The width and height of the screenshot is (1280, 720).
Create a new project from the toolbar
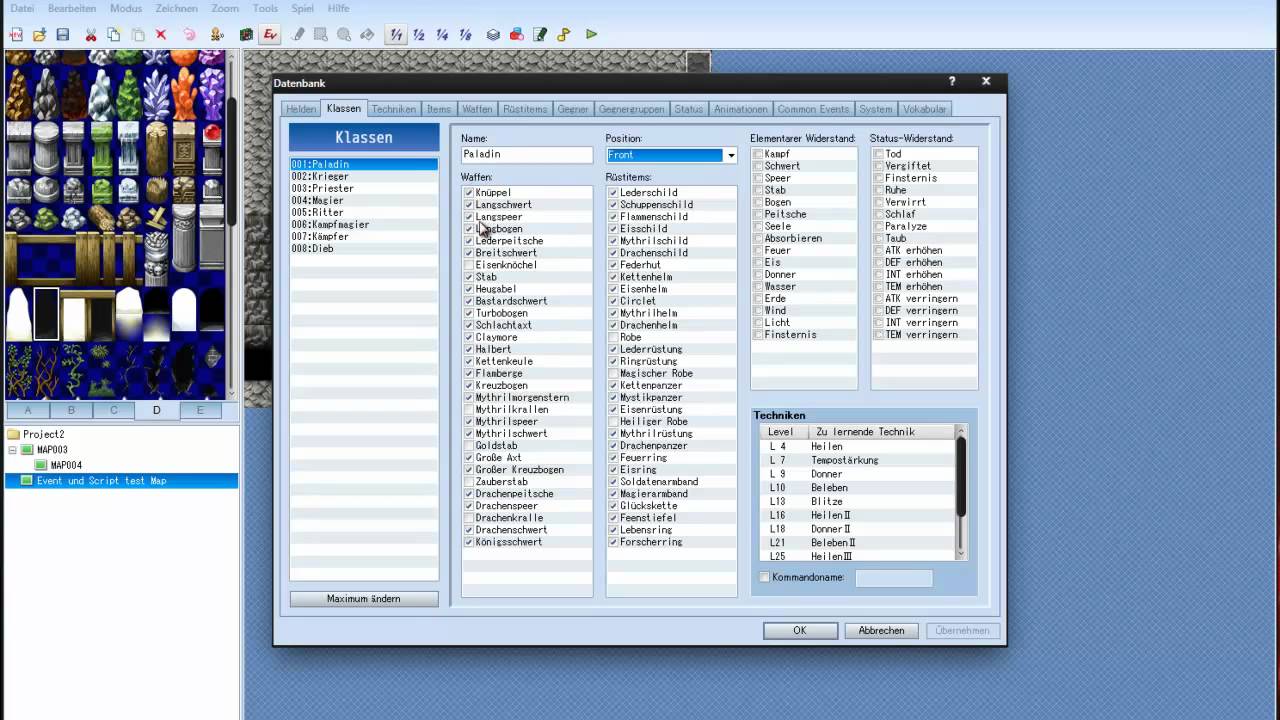[x=16, y=34]
